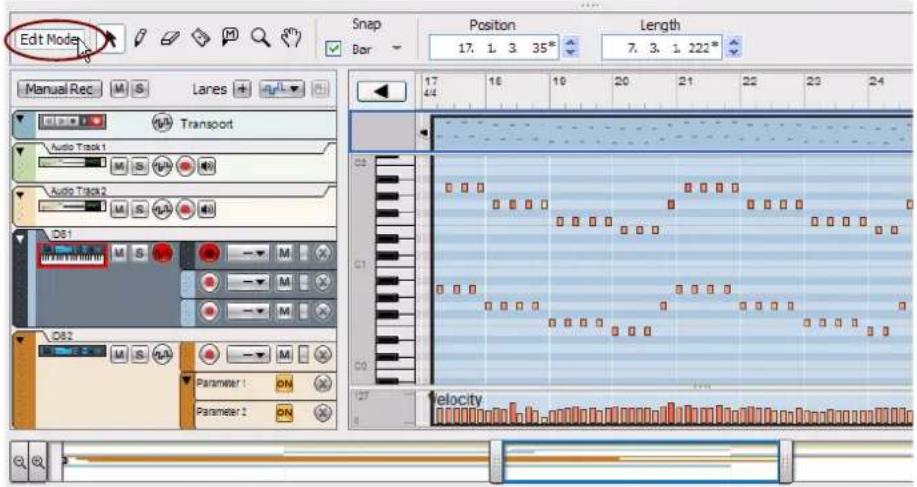Click the Position value field
The image size is (917, 487).
[x=494, y=48]
